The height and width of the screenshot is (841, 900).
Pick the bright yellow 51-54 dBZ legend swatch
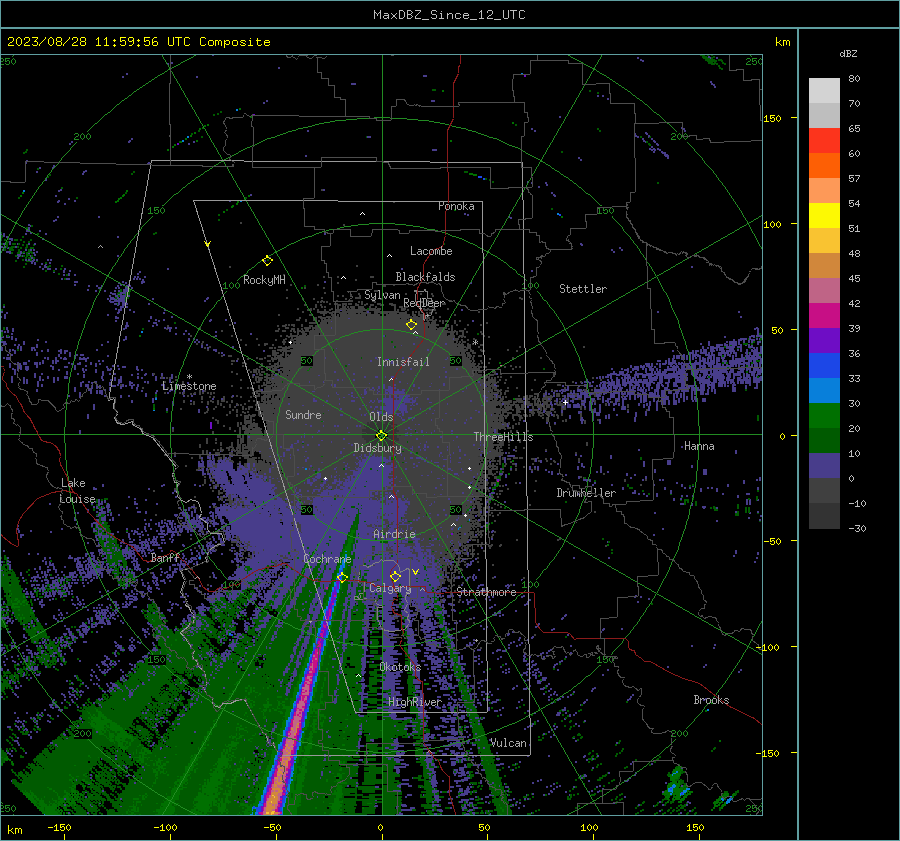pos(824,215)
